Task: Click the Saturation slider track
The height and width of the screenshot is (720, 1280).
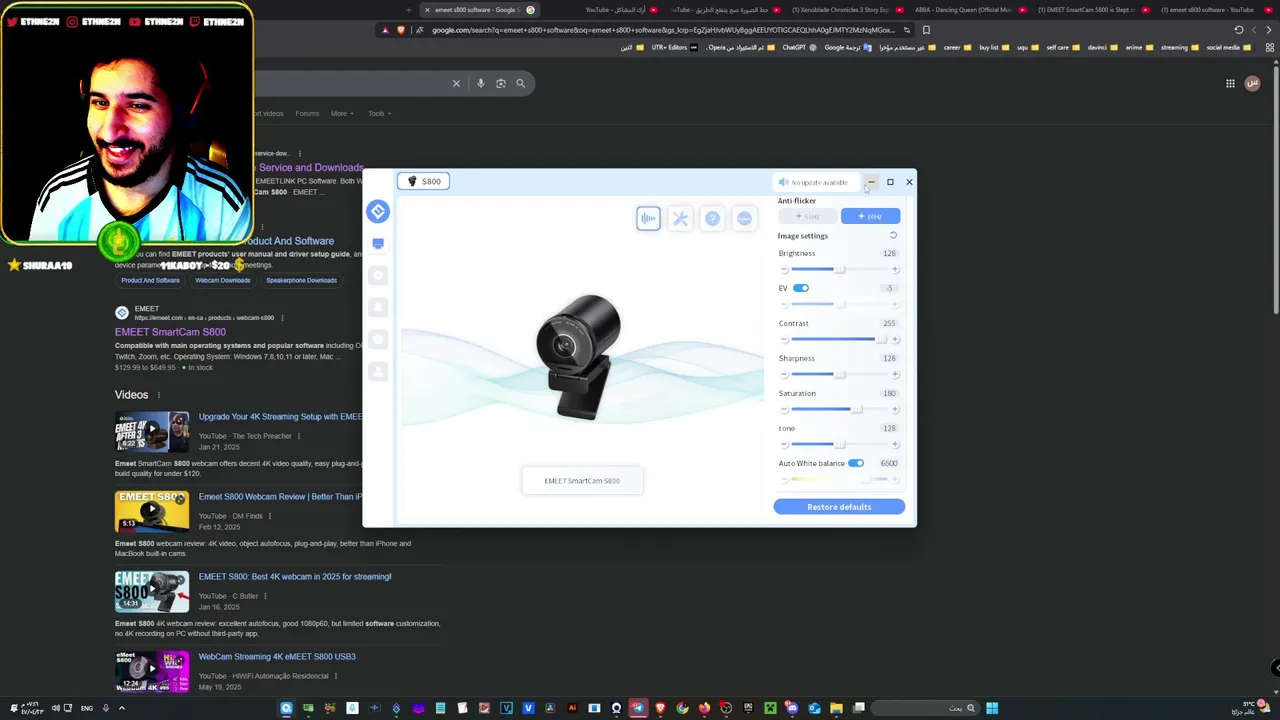Action: click(x=839, y=410)
